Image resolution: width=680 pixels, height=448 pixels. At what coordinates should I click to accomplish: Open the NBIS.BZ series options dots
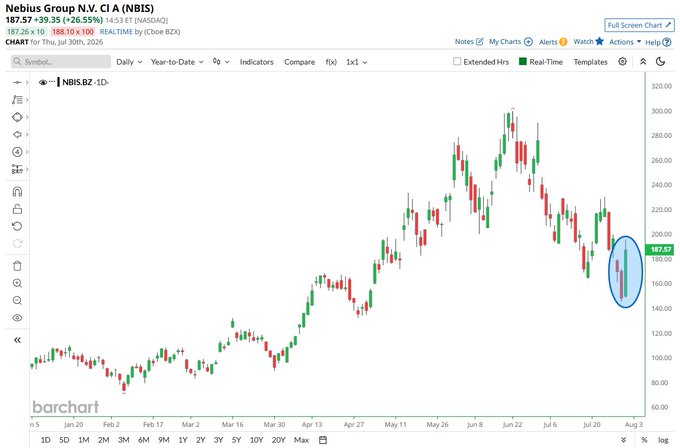52,82
